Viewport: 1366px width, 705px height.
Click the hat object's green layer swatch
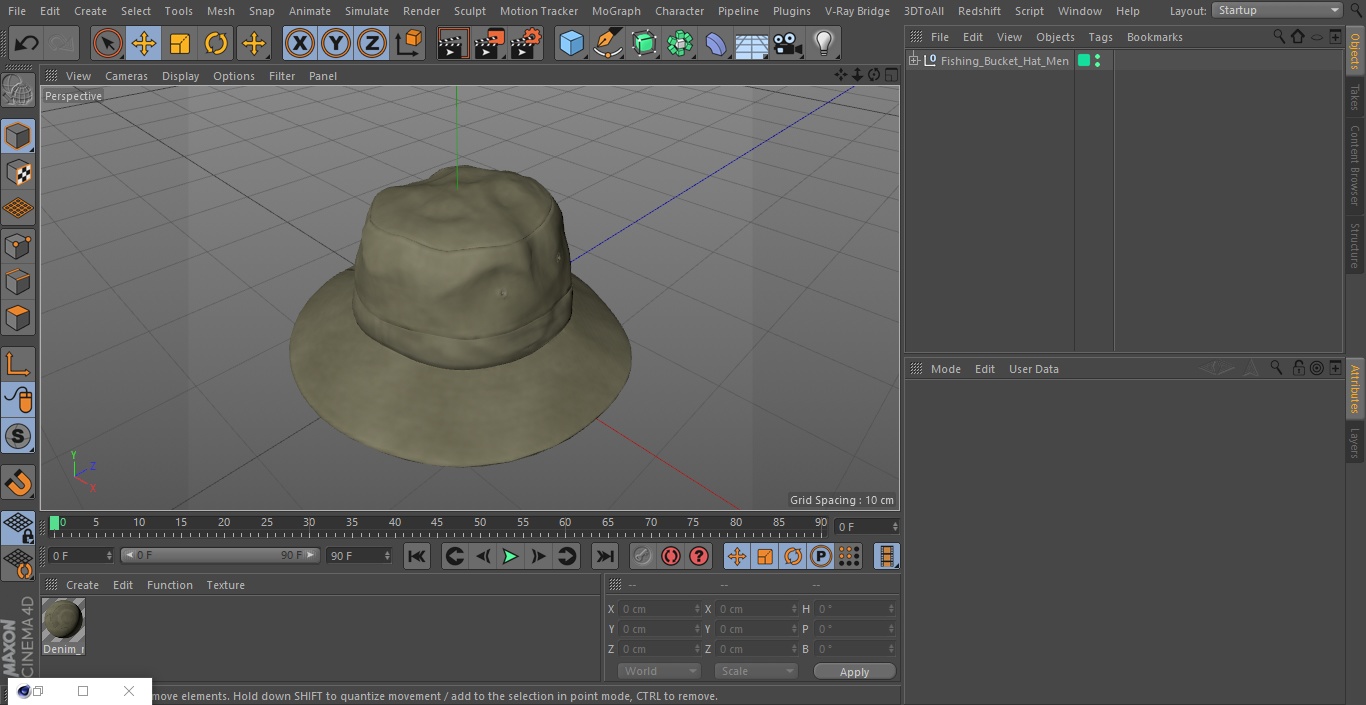tap(1084, 61)
